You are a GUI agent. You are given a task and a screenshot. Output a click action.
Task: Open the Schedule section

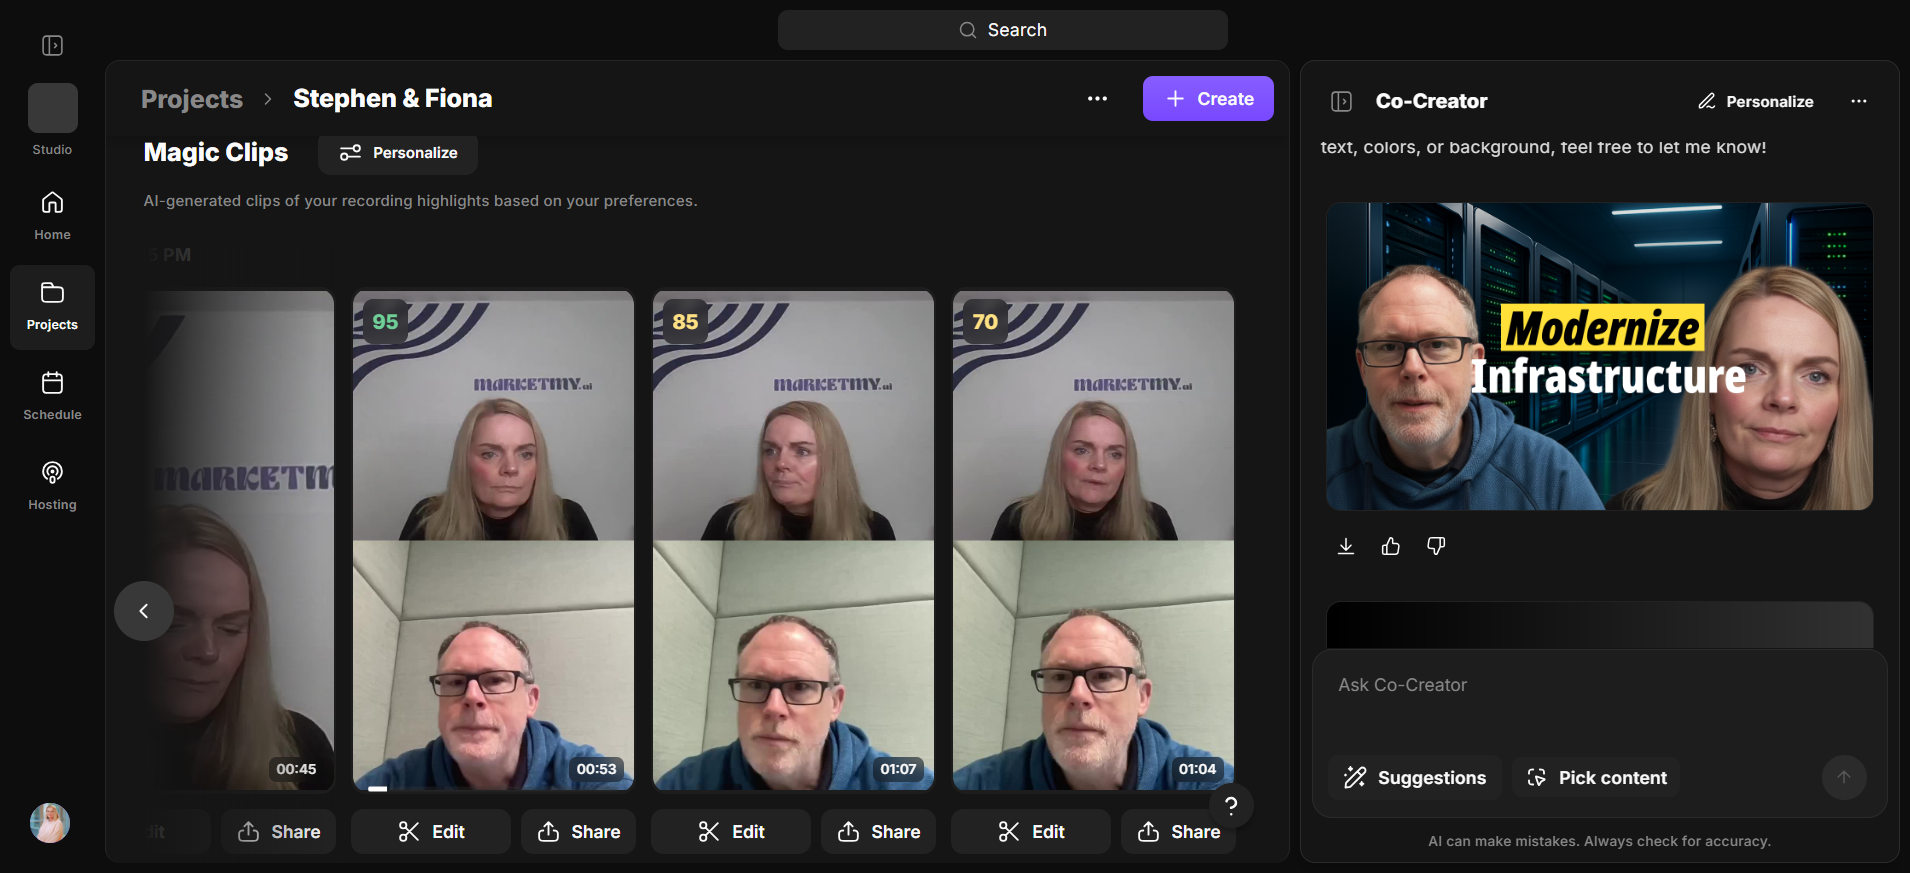(x=52, y=396)
